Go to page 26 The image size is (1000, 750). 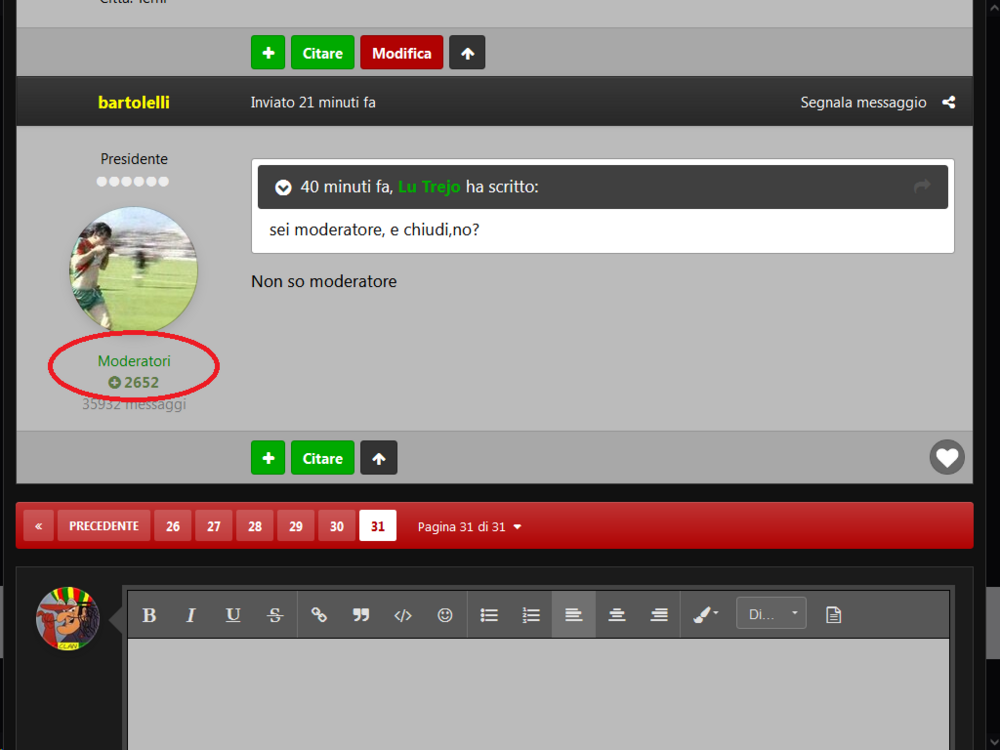click(x=173, y=526)
